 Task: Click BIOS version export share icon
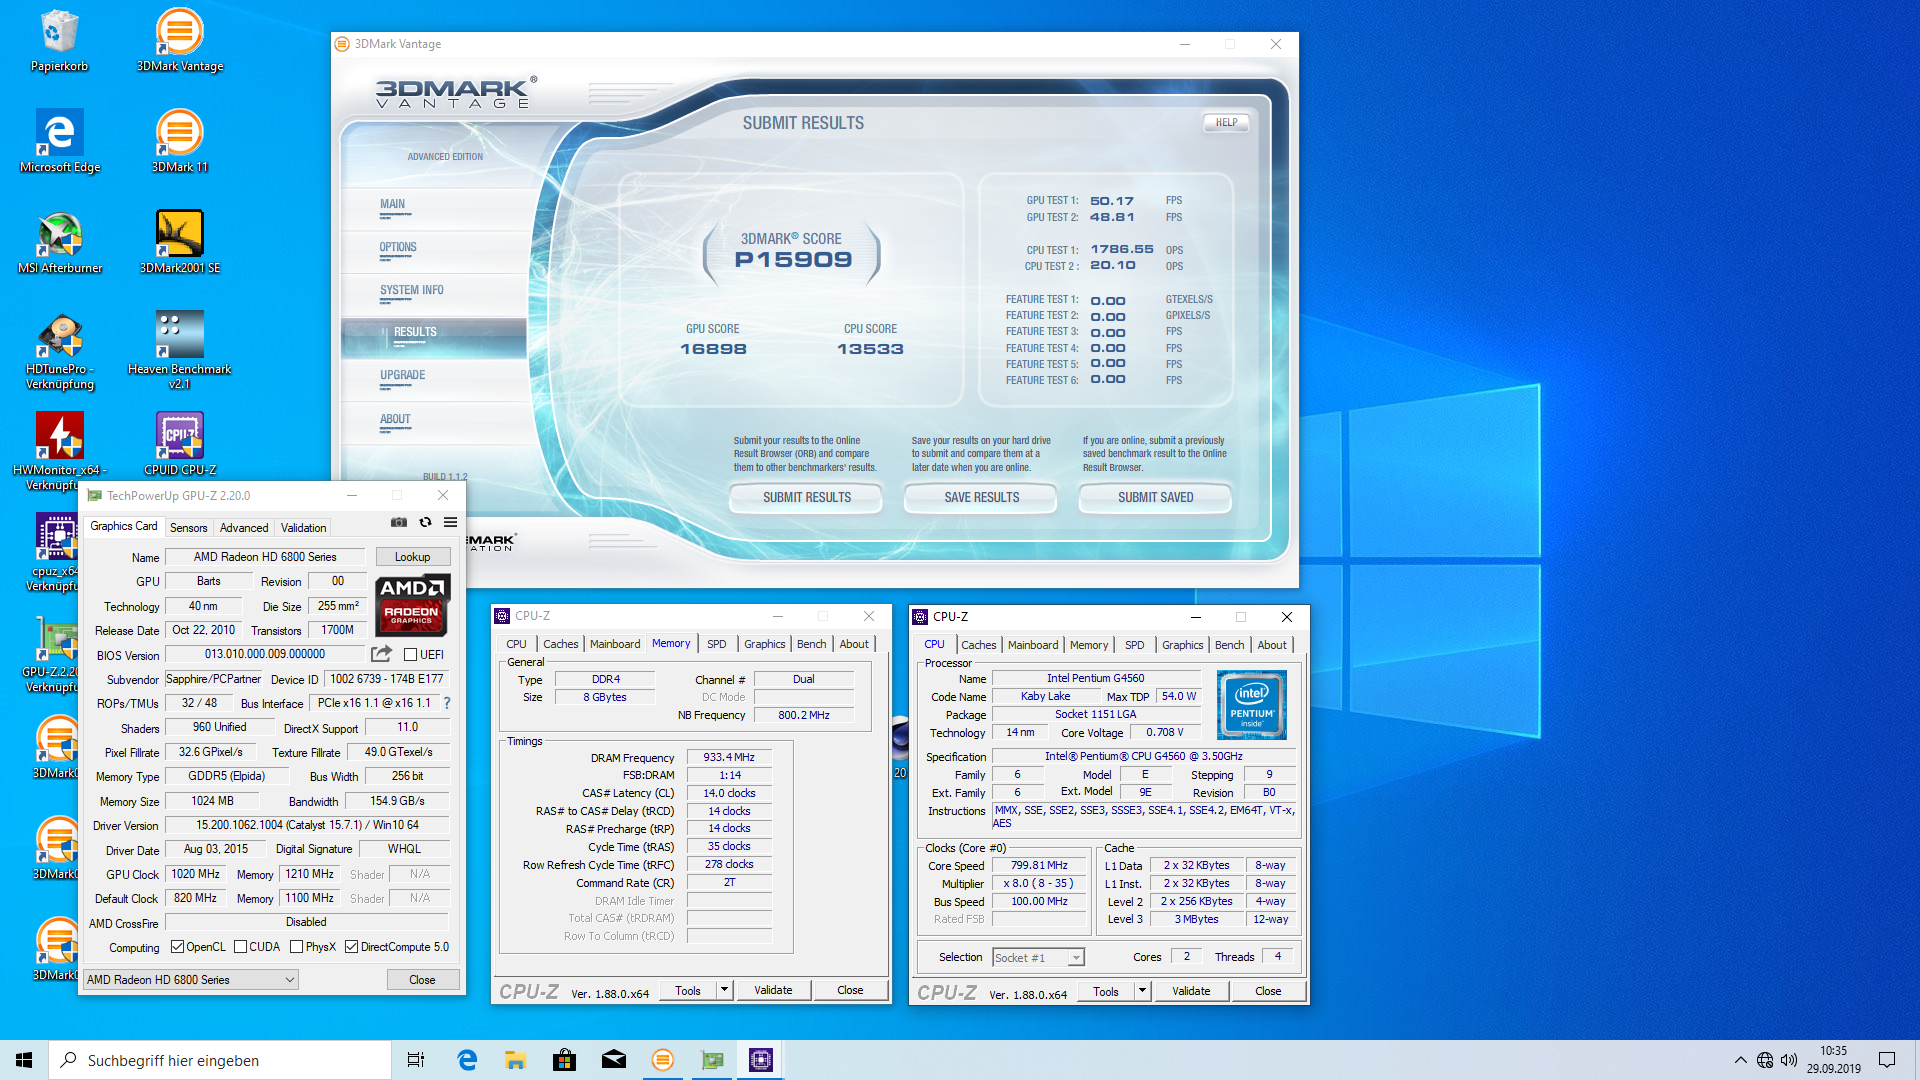tap(381, 654)
